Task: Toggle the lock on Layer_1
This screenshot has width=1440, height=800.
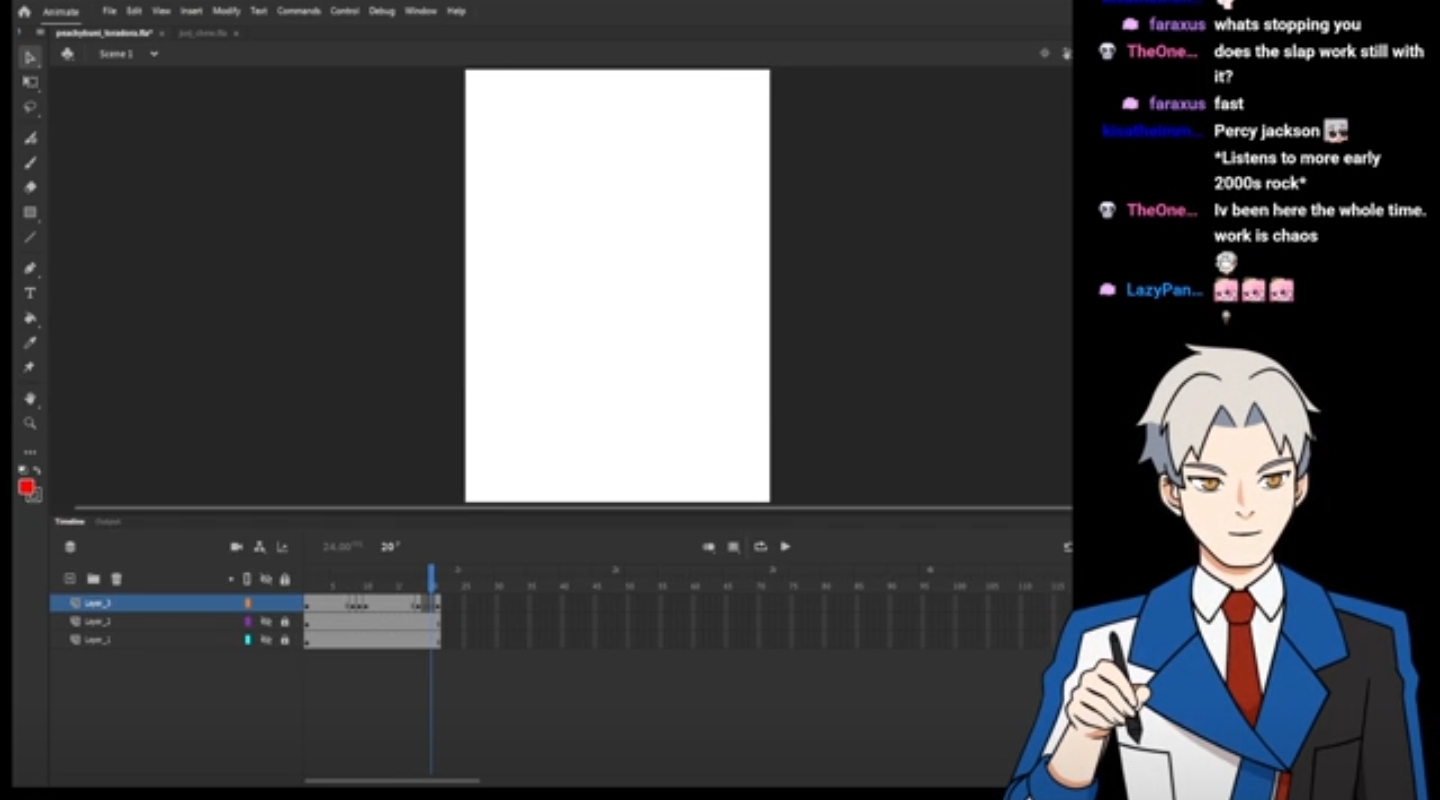Action: pos(285,640)
